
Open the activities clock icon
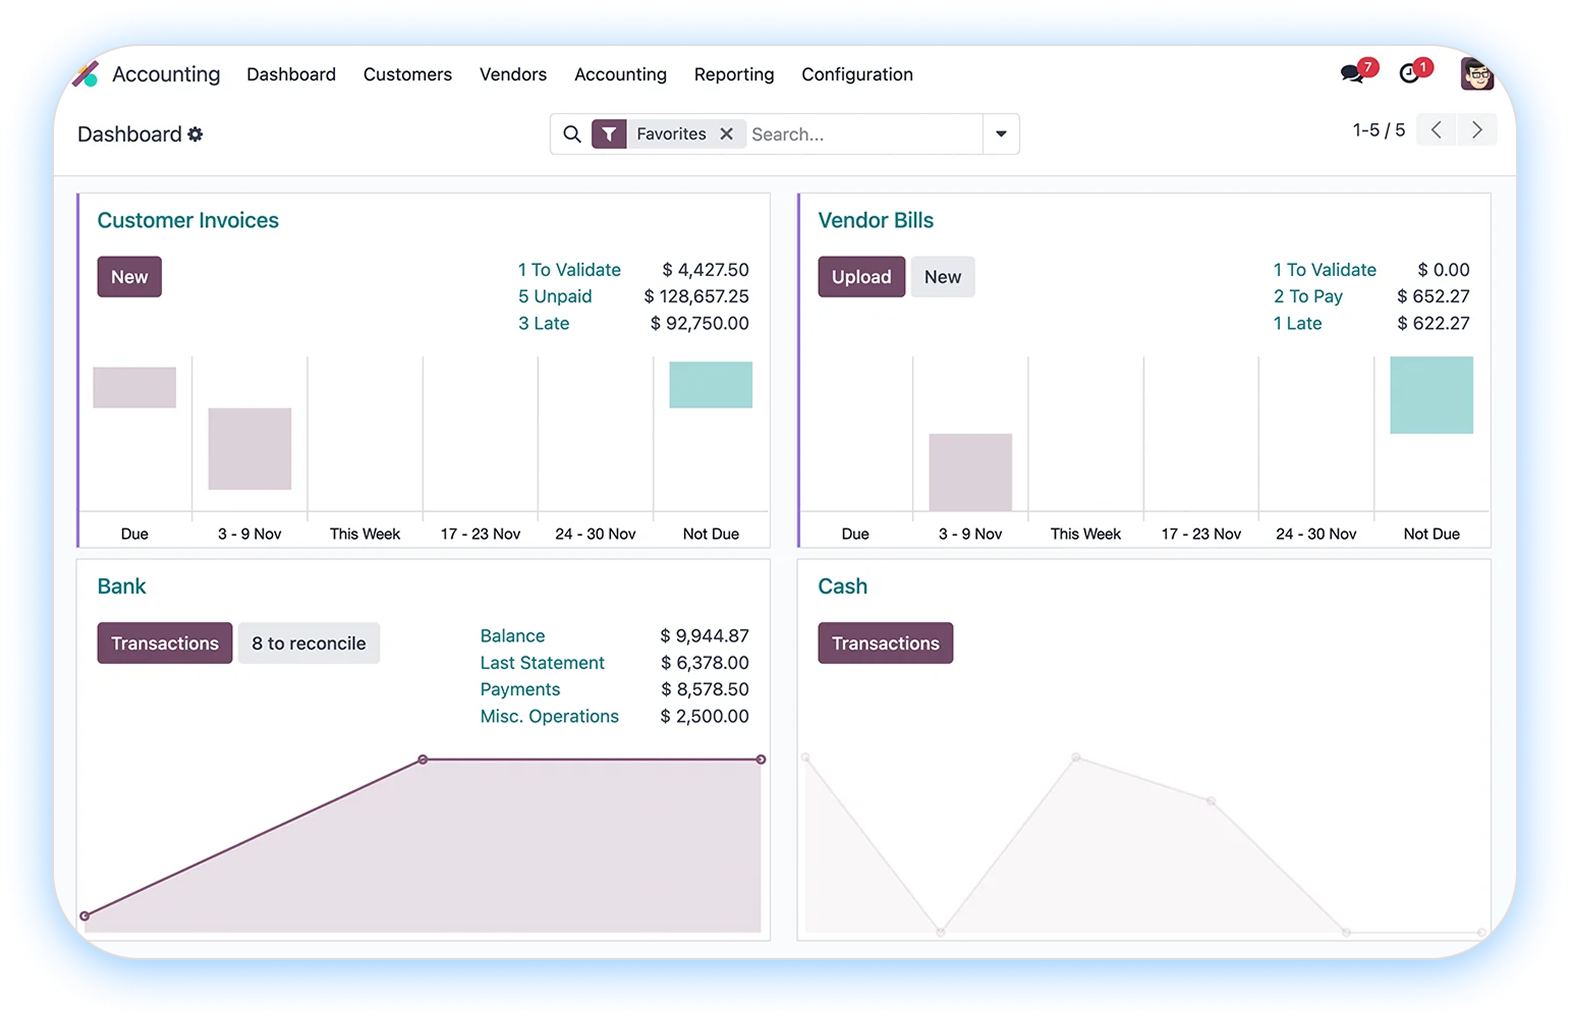click(x=1409, y=74)
